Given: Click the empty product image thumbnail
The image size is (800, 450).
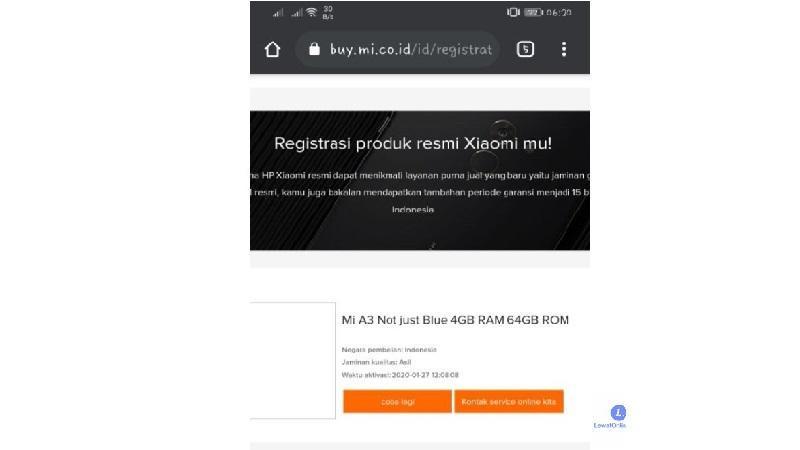Looking at the screenshot, I should click(x=293, y=361).
